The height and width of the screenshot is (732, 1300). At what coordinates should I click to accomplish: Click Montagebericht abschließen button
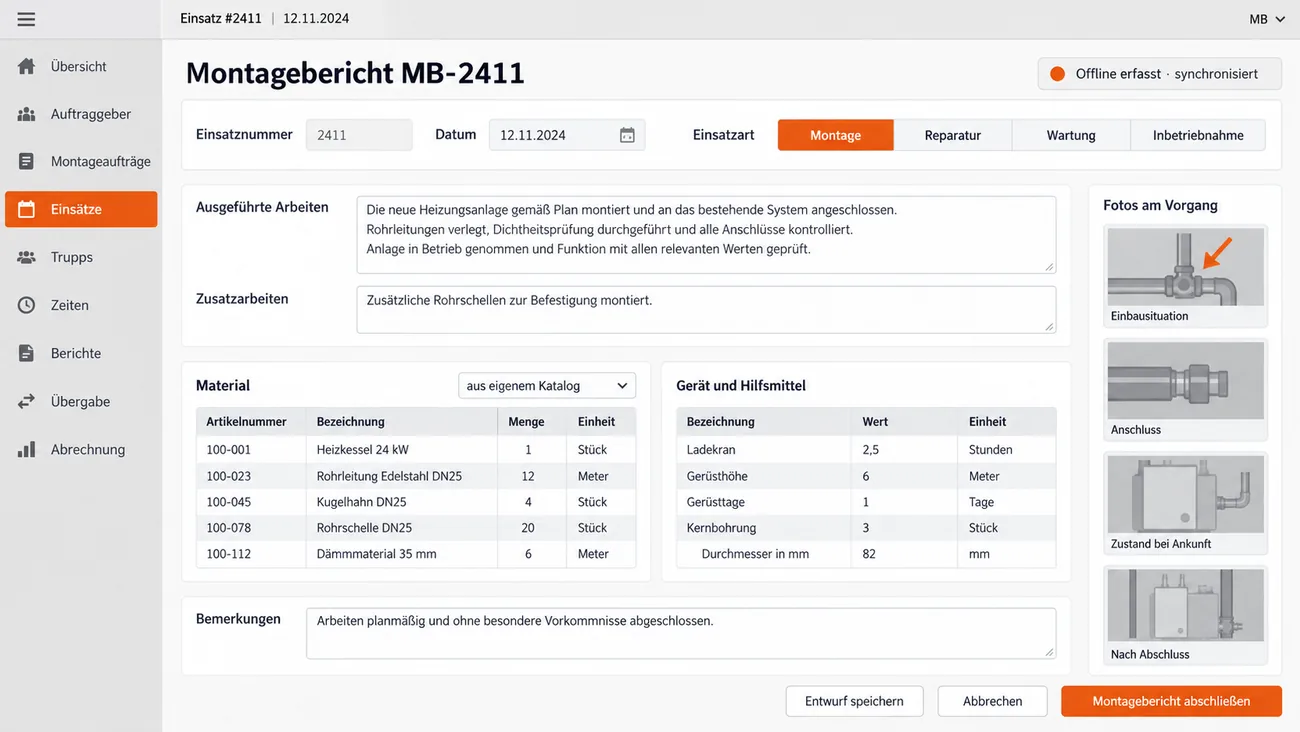pos(1171,701)
